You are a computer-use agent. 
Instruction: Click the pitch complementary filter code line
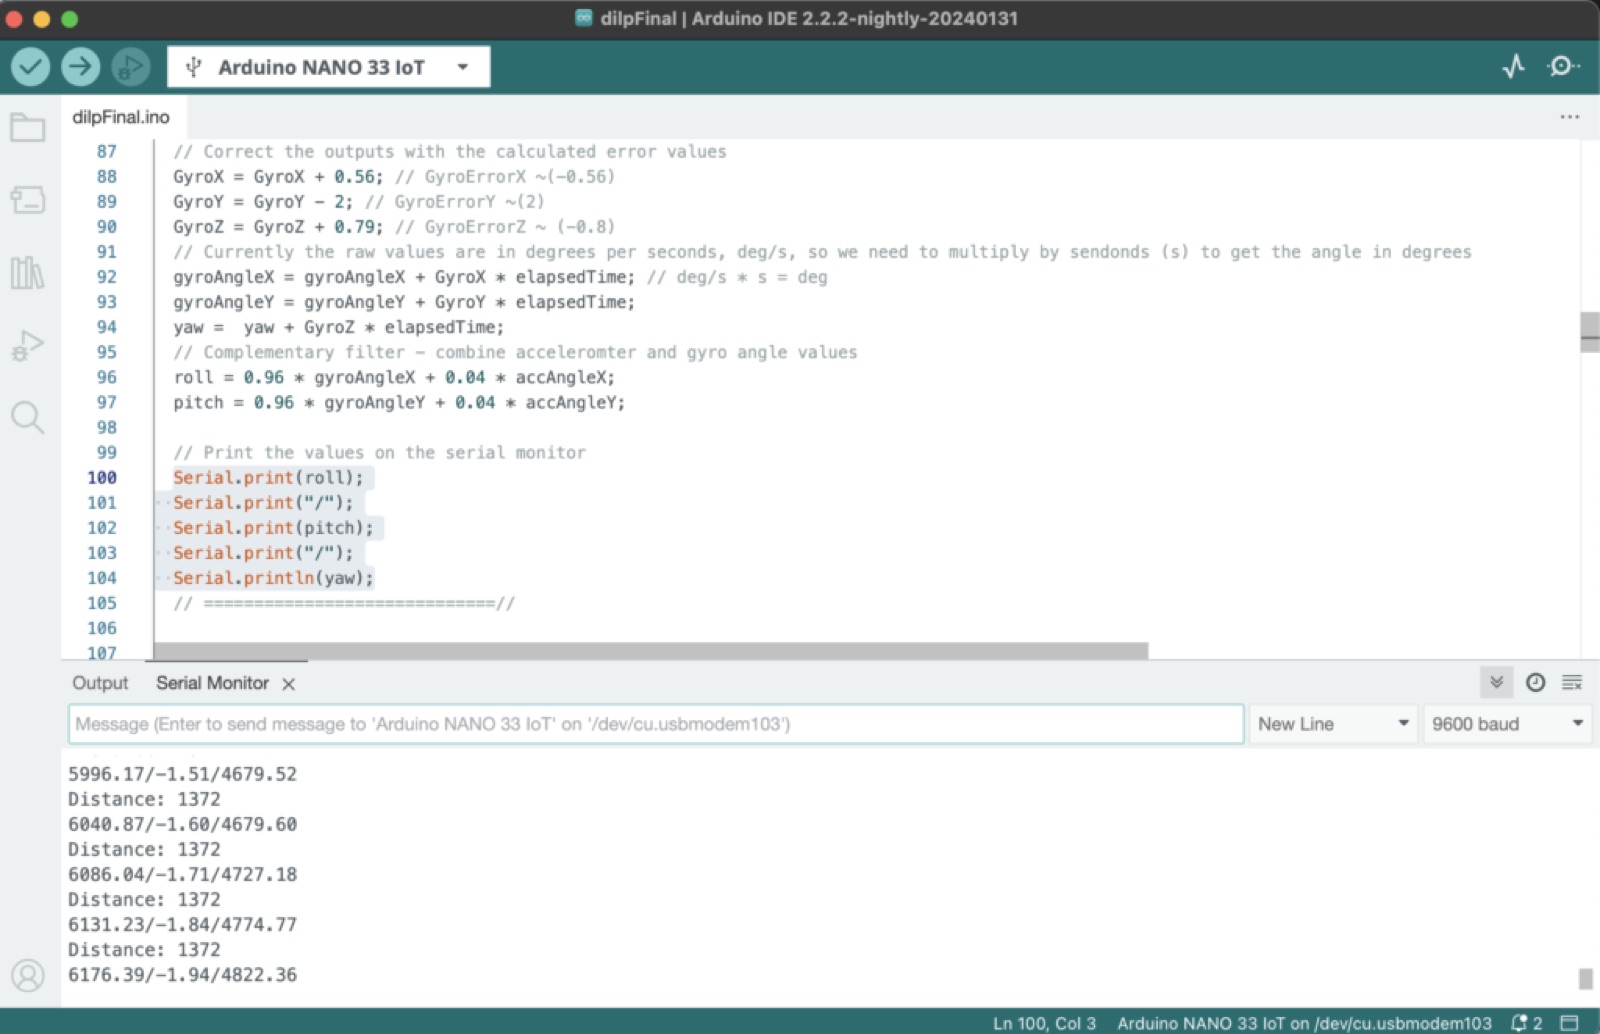(x=399, y=403)
